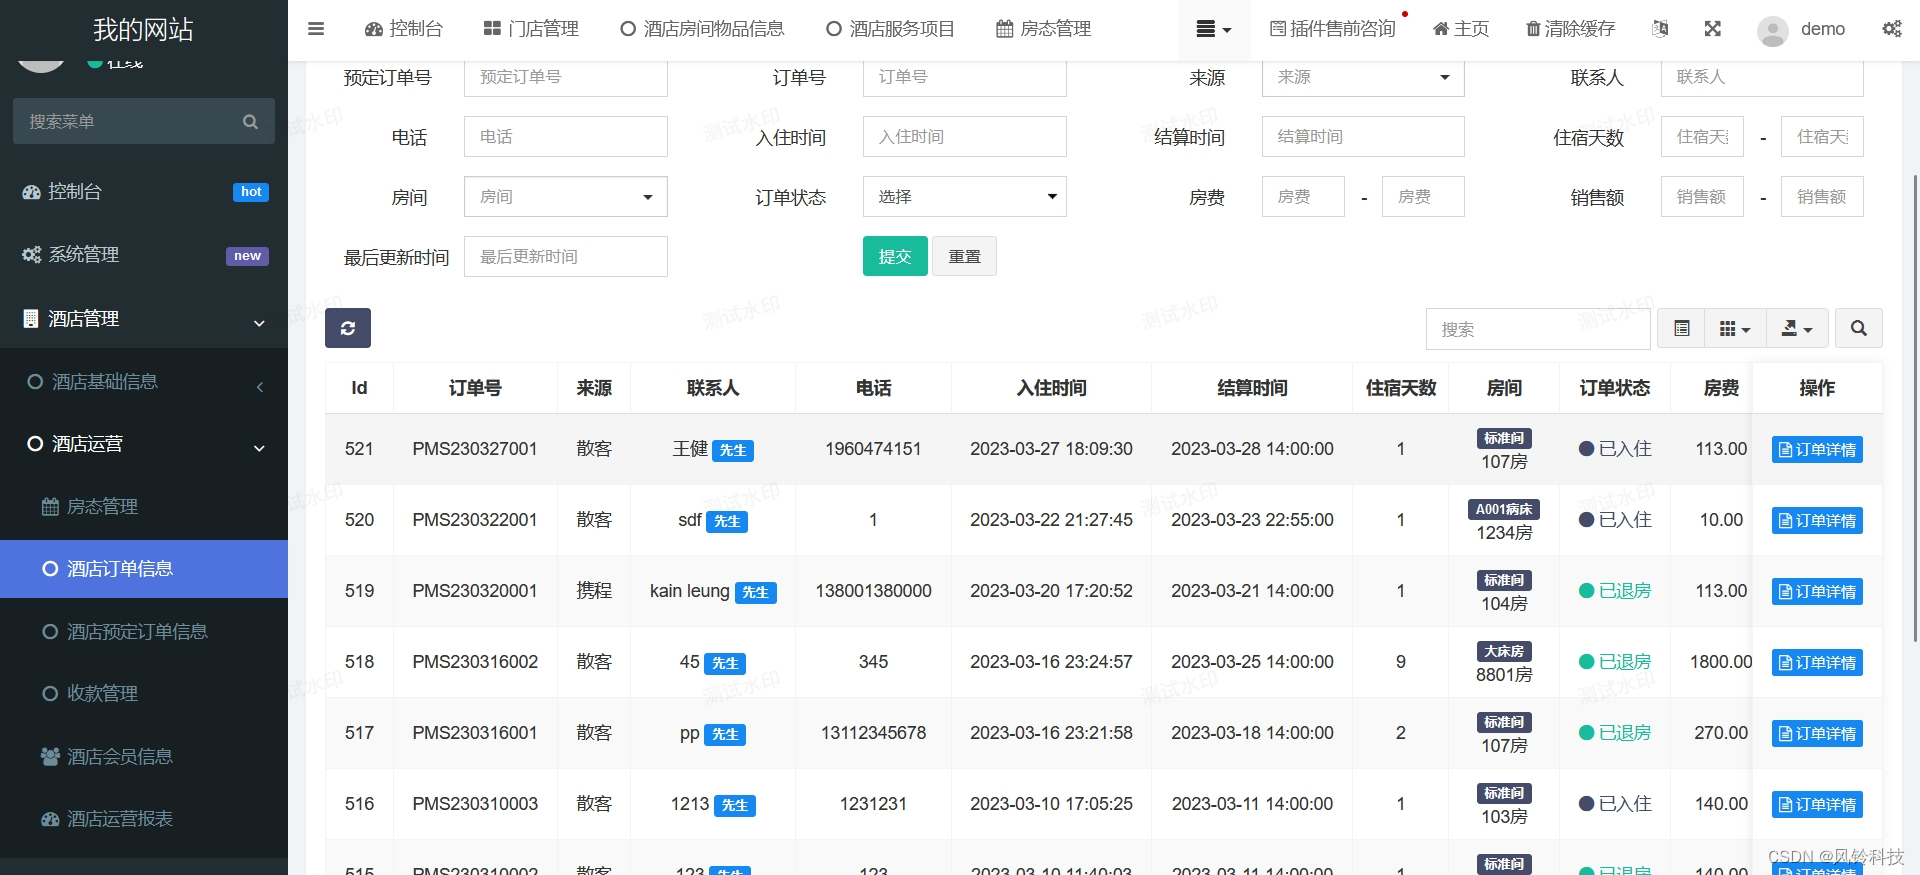
Task: Click the 结算时间 filter field
Action: pyautogui.click(x=1363, y=137)
